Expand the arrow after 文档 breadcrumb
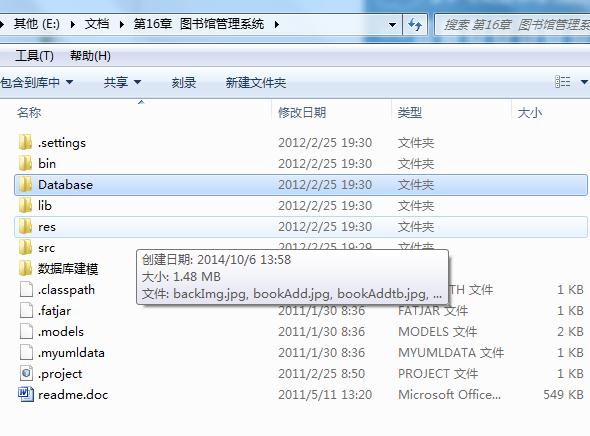The width and height of the screenshot is (590, 436). click(x=122, y=24)
